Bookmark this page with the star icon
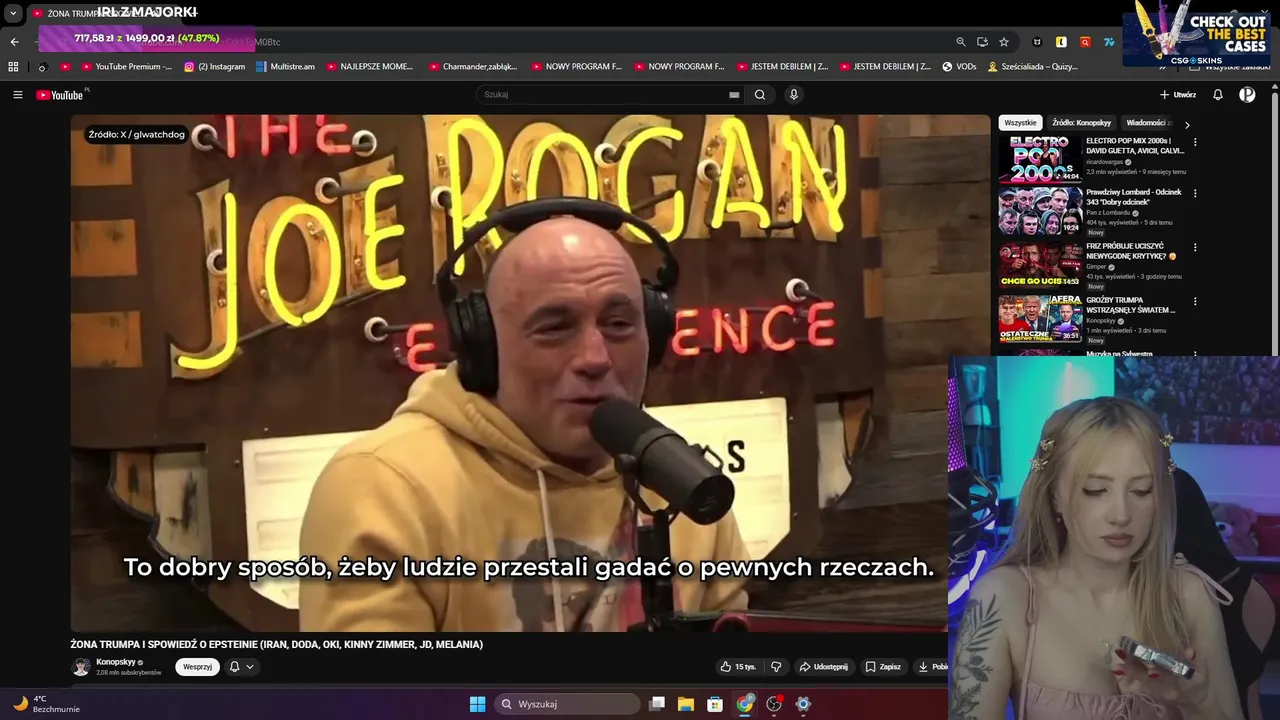 [1004, 42]
